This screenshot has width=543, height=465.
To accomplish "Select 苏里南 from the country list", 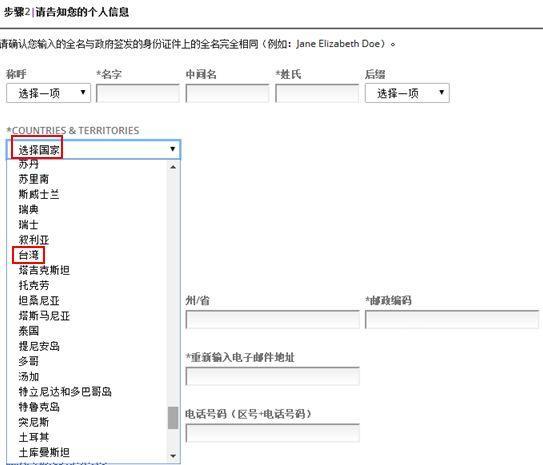I will [34, 179].
